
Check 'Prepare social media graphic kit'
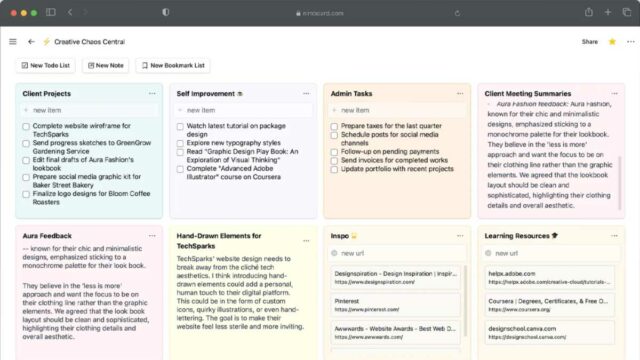[26, 178]
